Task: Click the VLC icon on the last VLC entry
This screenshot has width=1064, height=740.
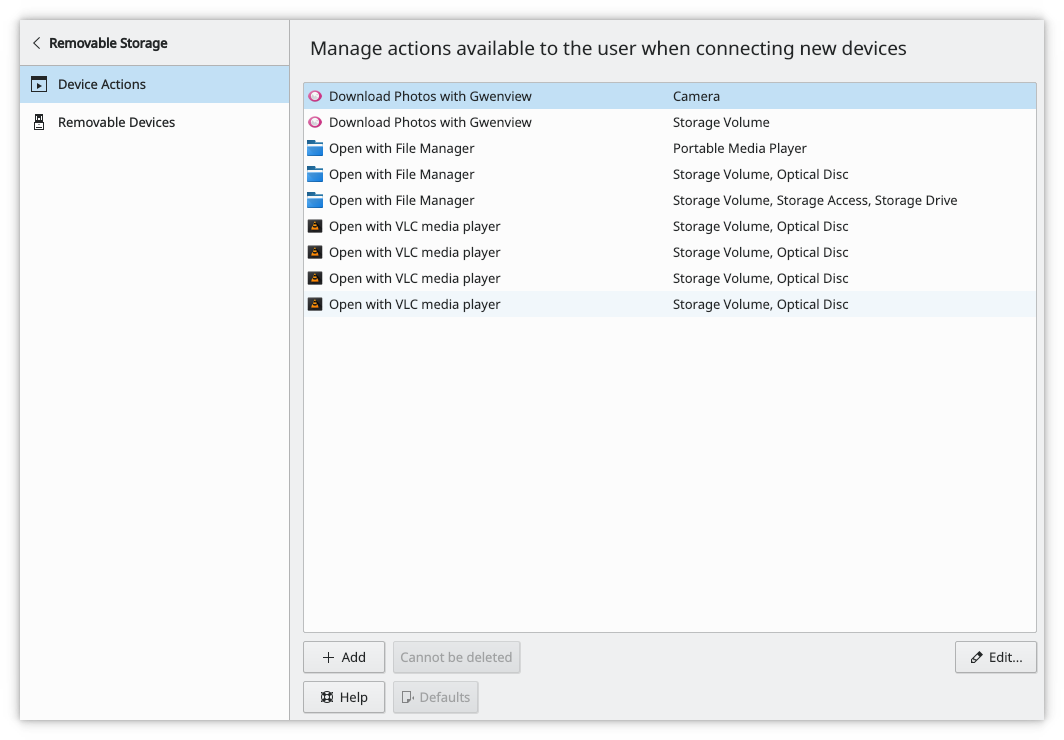Action: click(313, 304)
